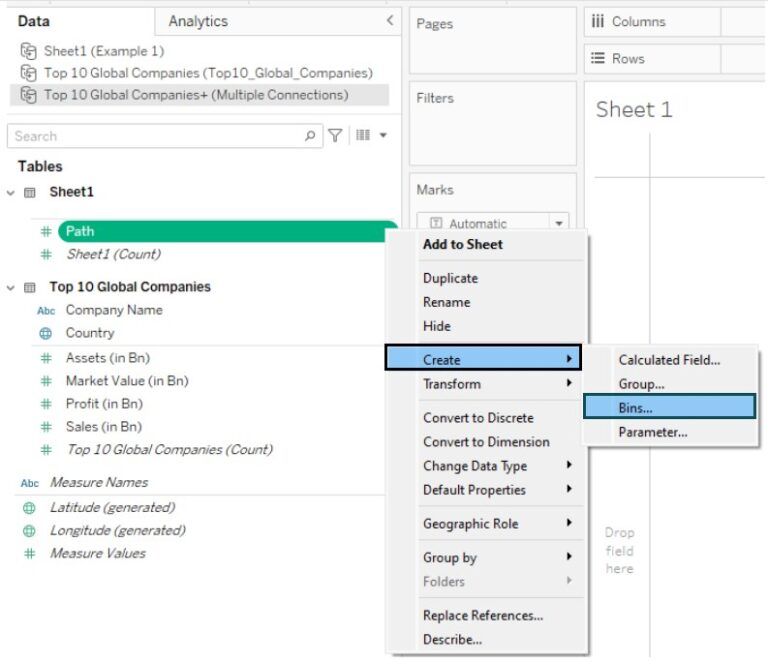Open the field filter funnel icon
Screen dimensions: 768x662
click(335, 135)
